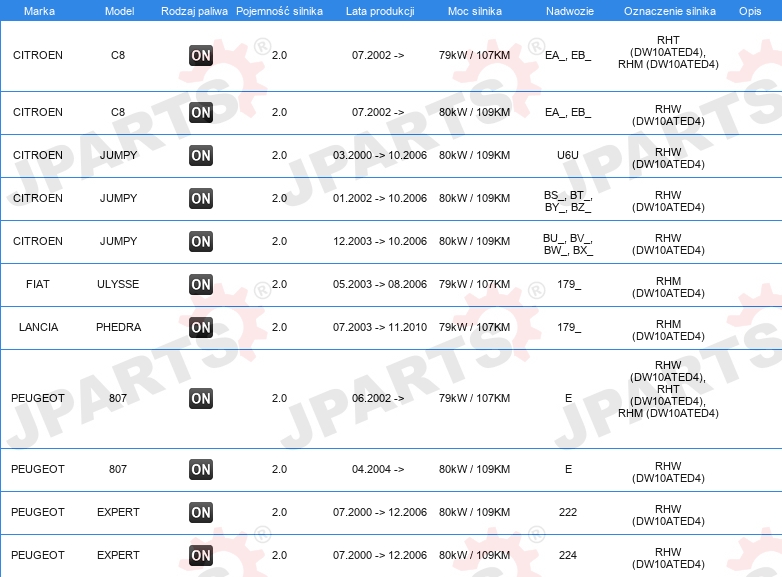
Task: Click EXPERT model in body 222 row
Action: 118,512
